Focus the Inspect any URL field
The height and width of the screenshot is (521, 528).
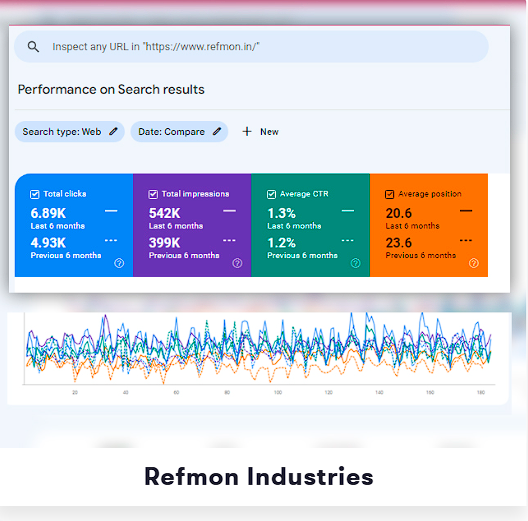pyautogui.click(x=251, y=46)
